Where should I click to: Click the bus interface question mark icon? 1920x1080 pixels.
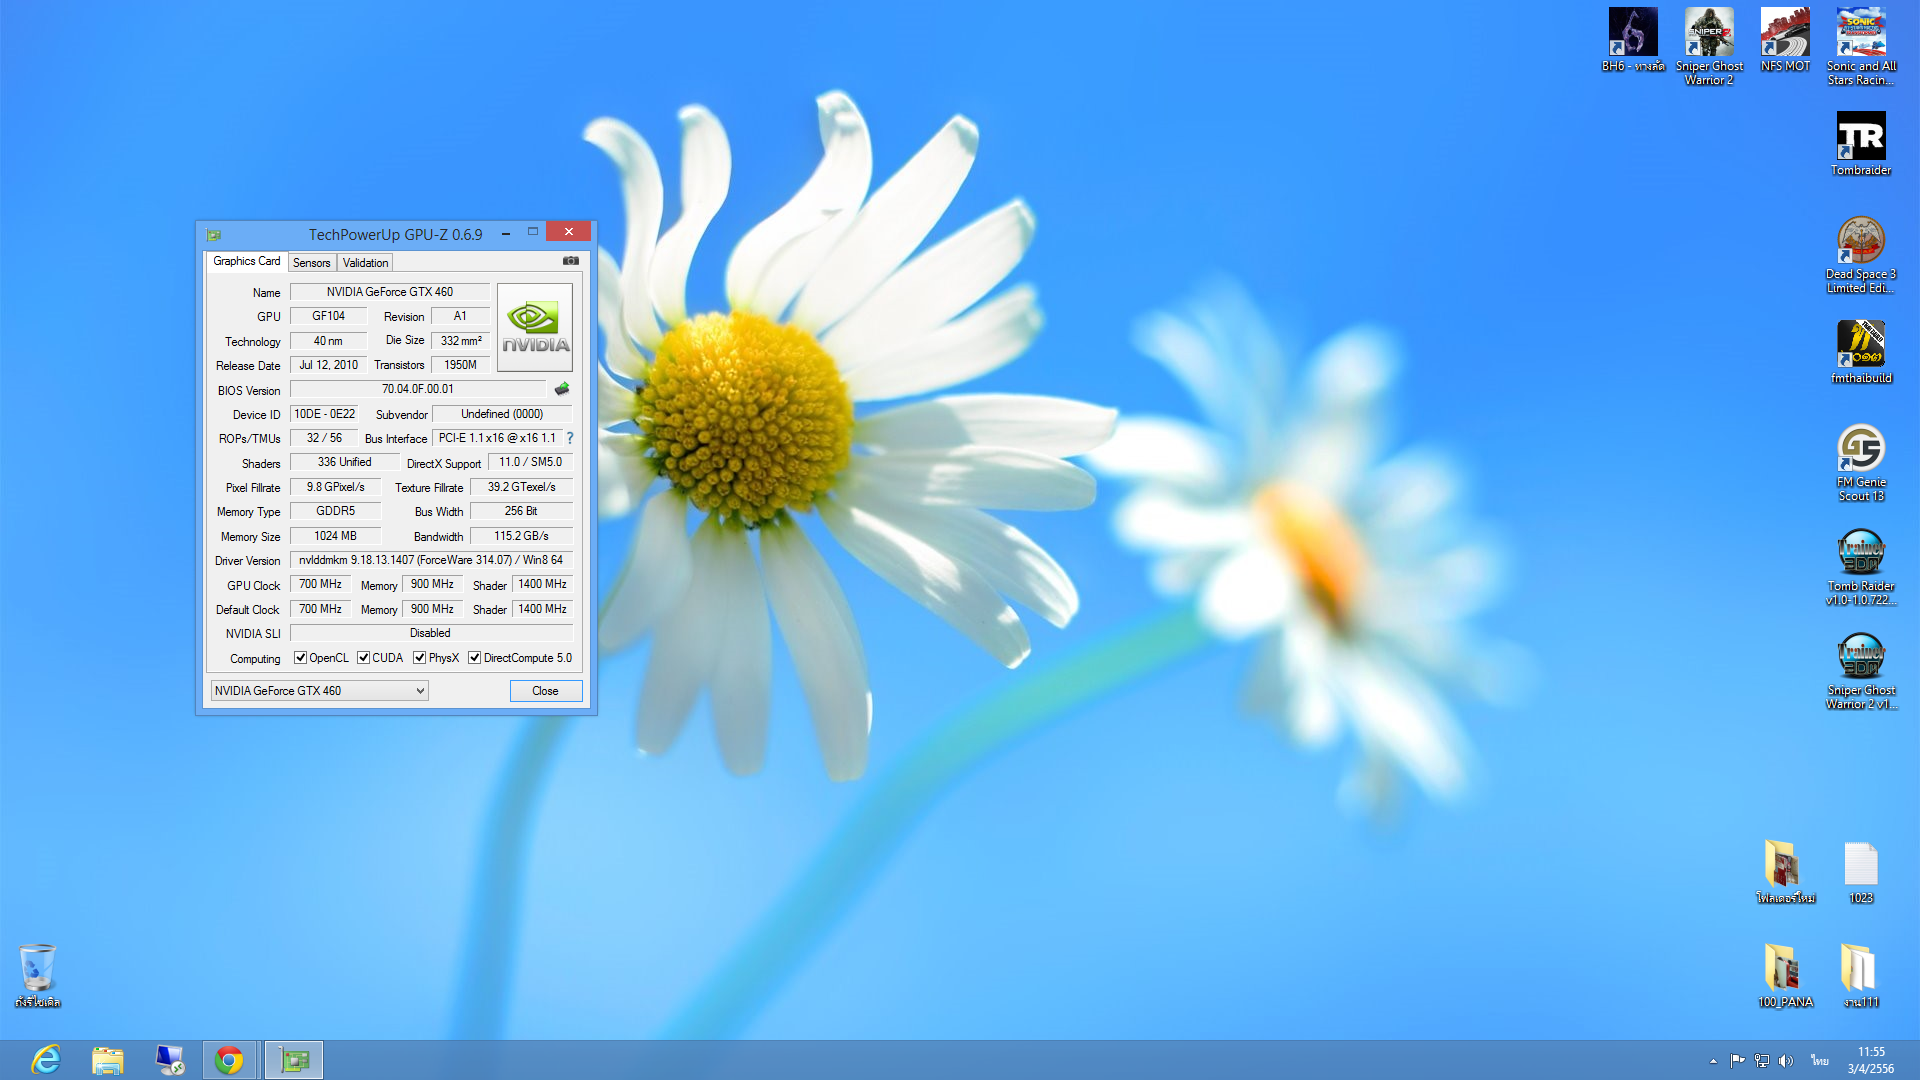coord(570,438)
